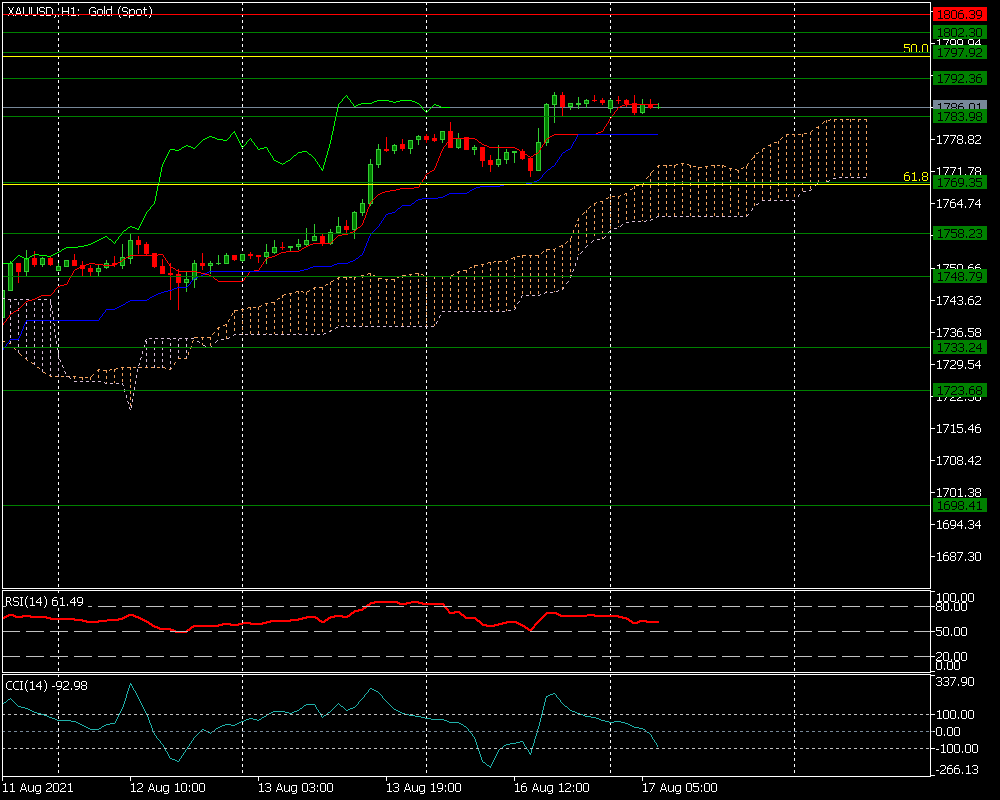
Task: Select the 13 Aug 19:00 time label
Action: (421, 787)
